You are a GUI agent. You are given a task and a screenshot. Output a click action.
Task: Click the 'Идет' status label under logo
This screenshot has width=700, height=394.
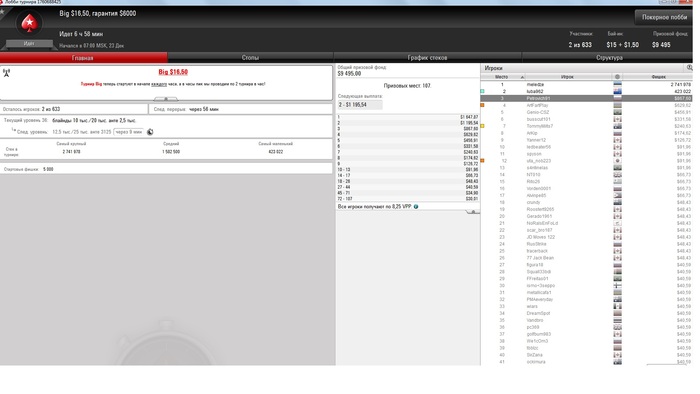click(29, 44)
